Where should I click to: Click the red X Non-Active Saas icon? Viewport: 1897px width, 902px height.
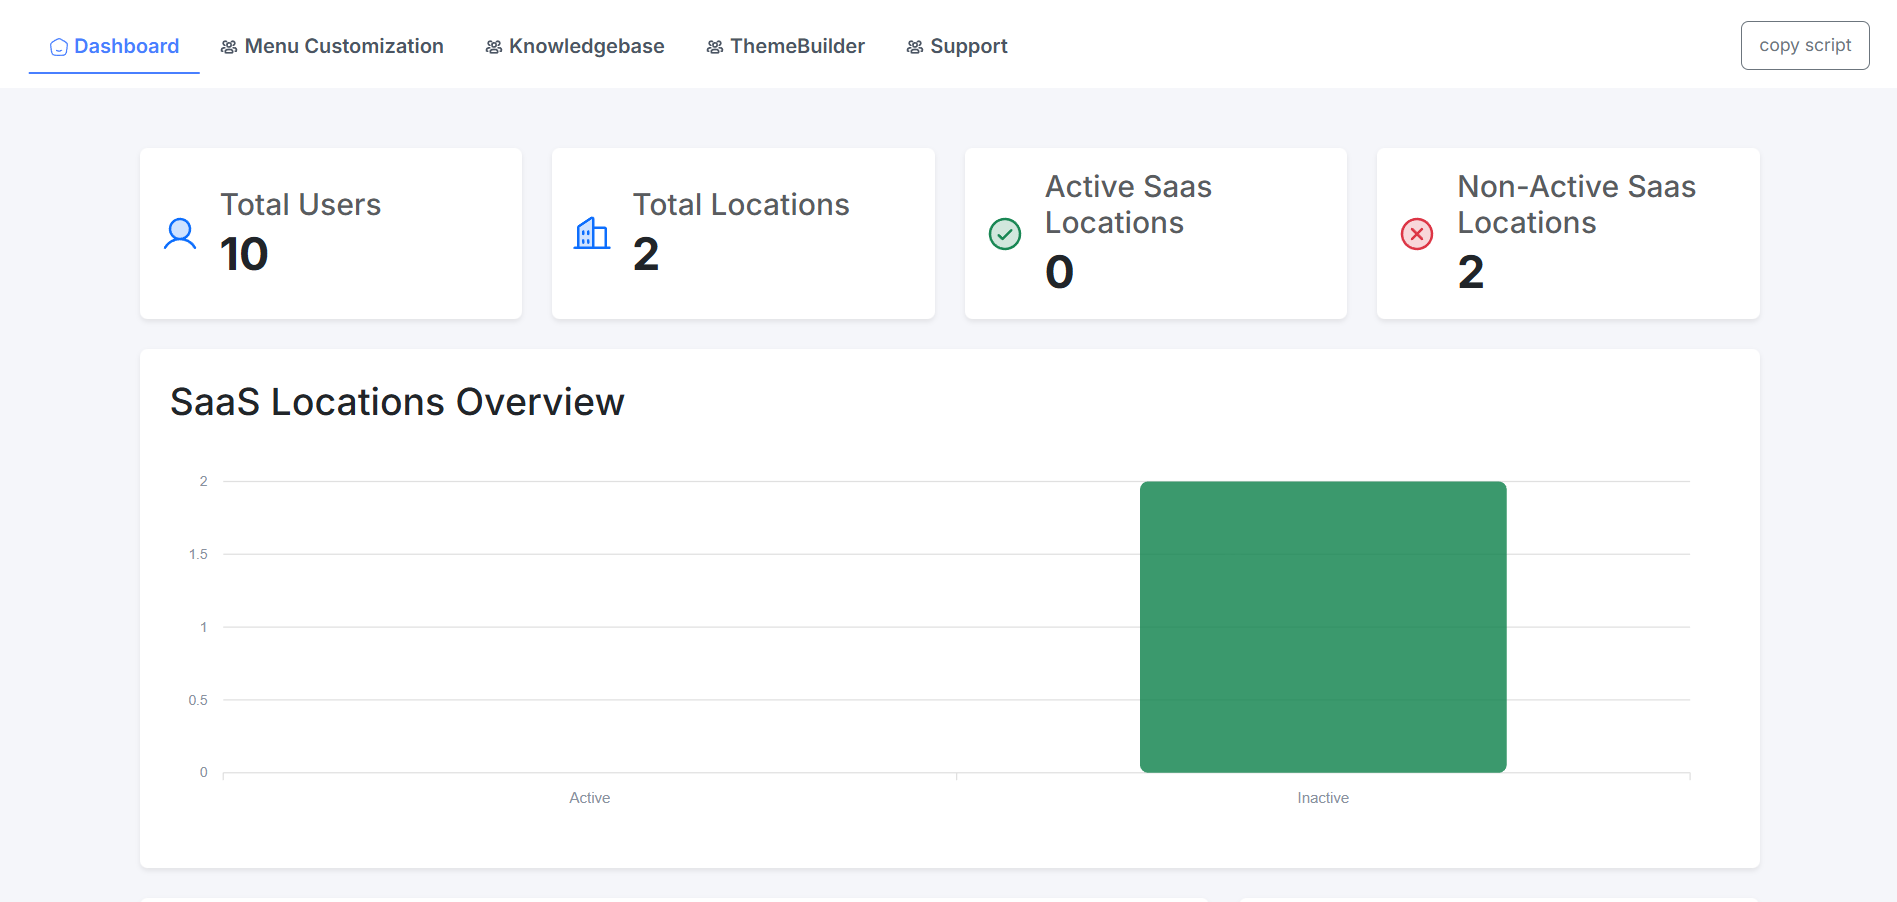[x=1416, y=234]
